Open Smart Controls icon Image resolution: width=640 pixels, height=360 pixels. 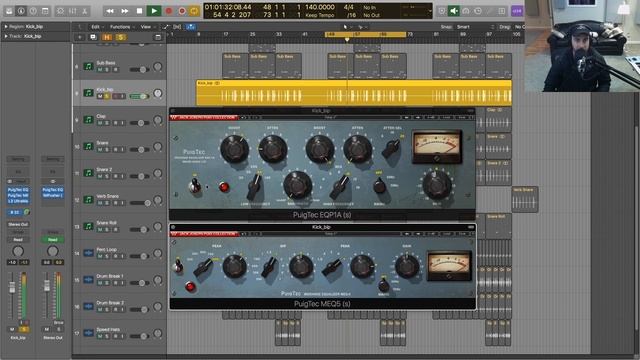pyautogui.click(x=60, y=11)
